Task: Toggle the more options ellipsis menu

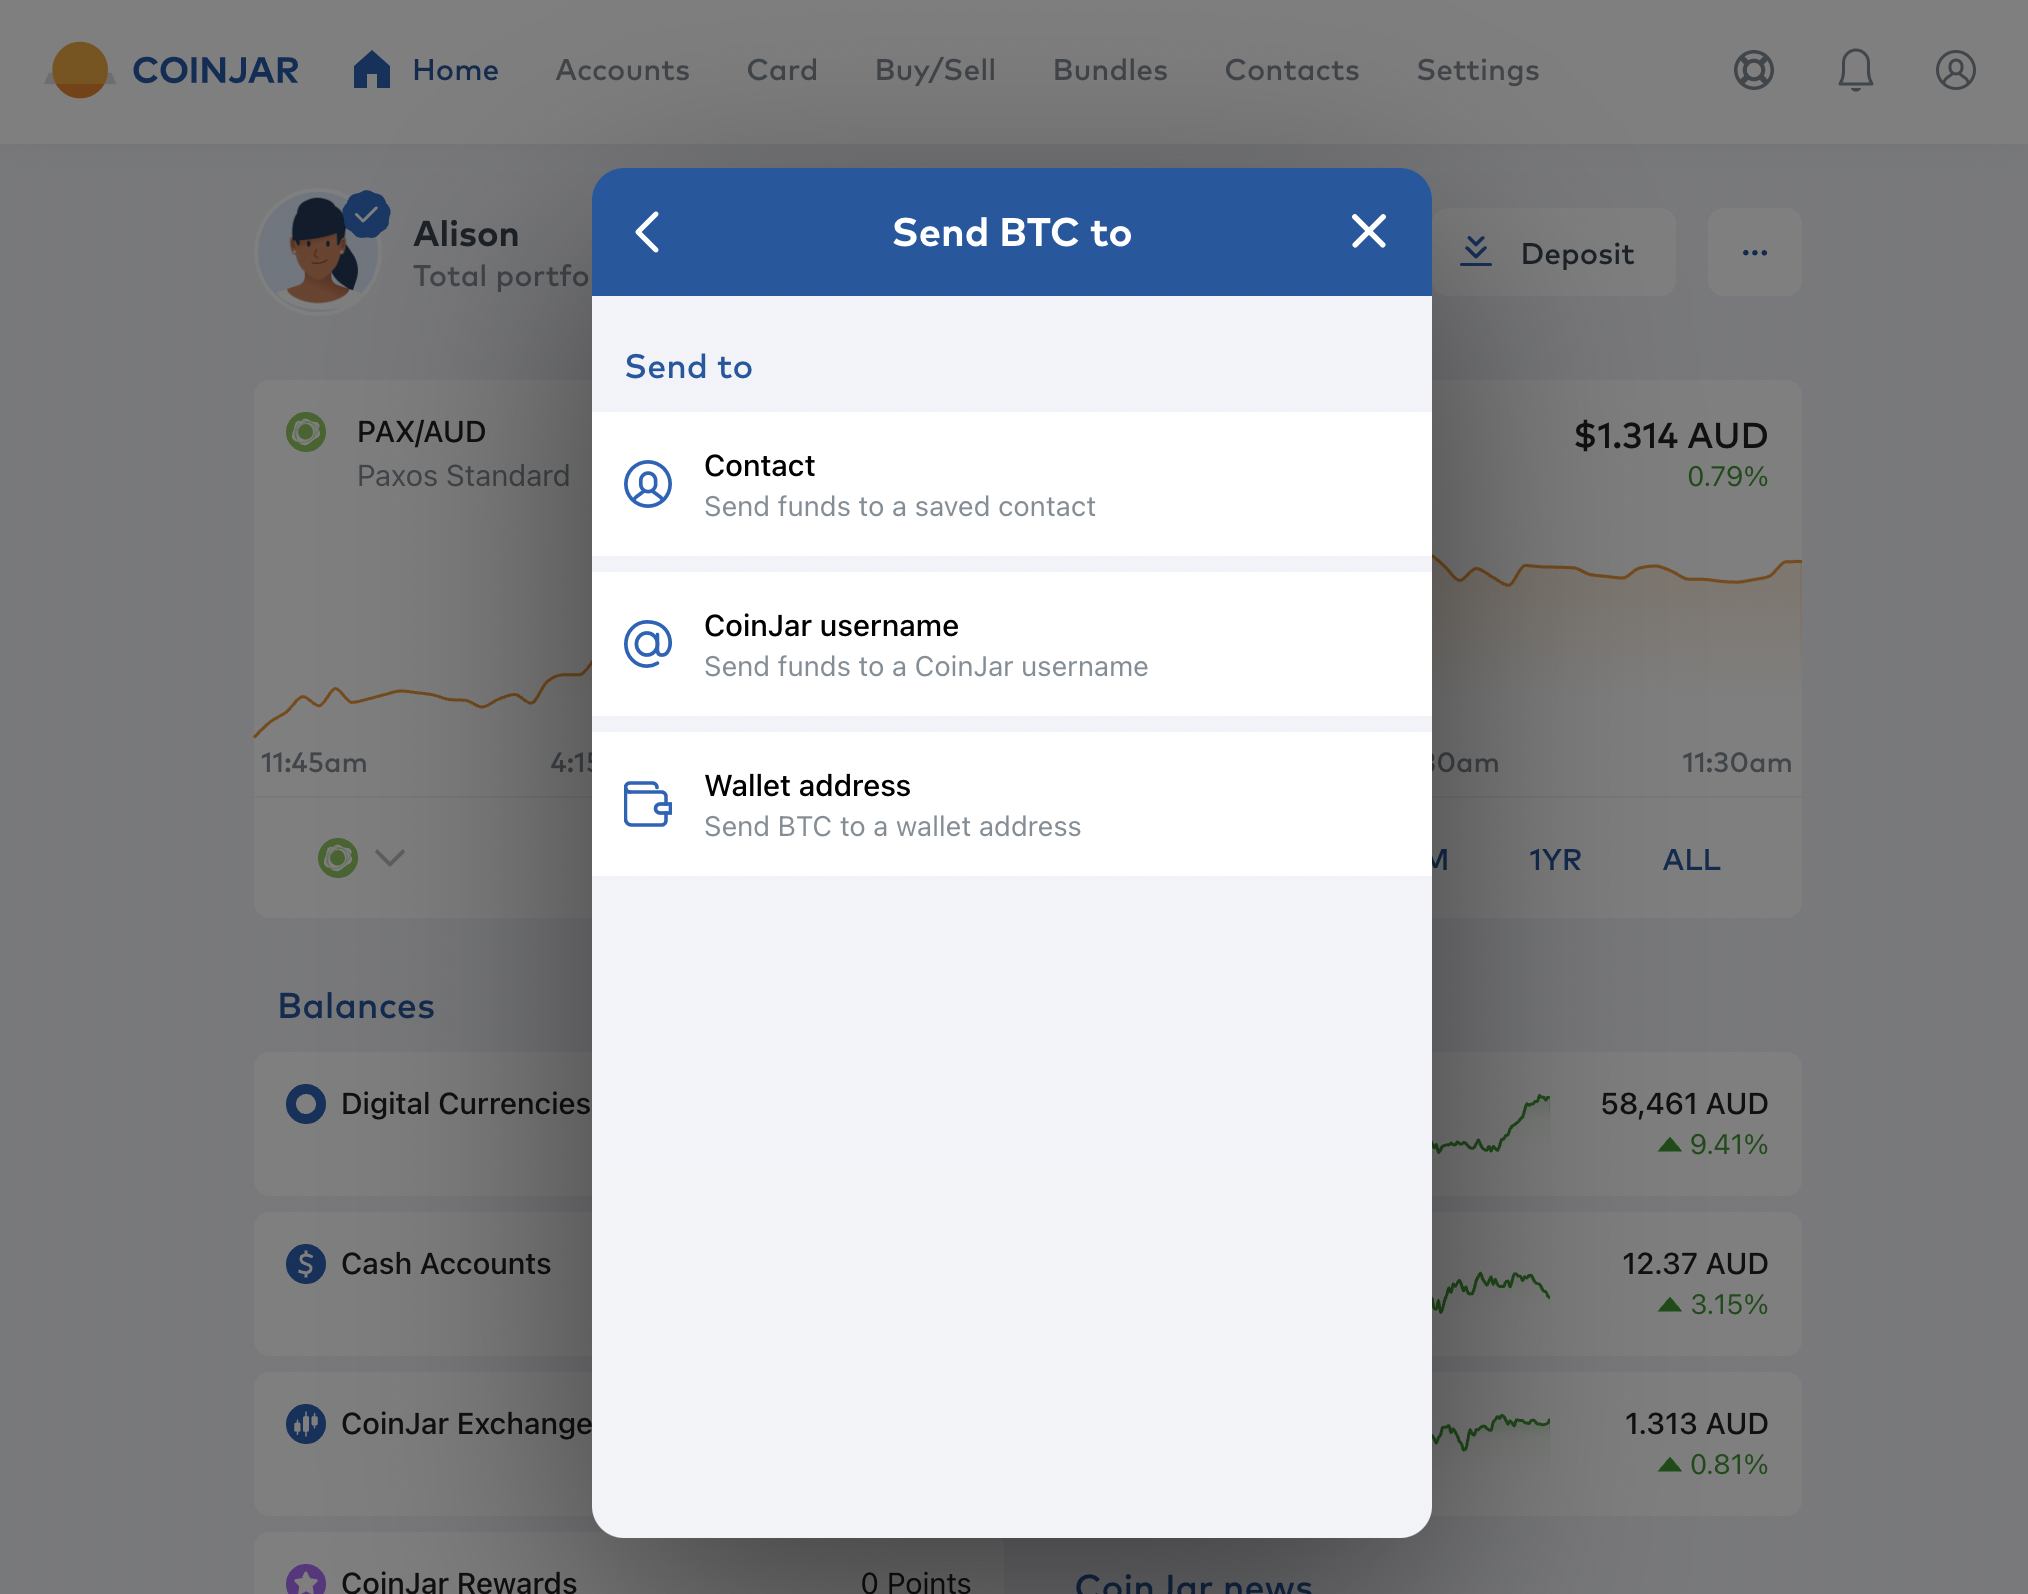Action: pyautogui.click(x=1755, y=252)
